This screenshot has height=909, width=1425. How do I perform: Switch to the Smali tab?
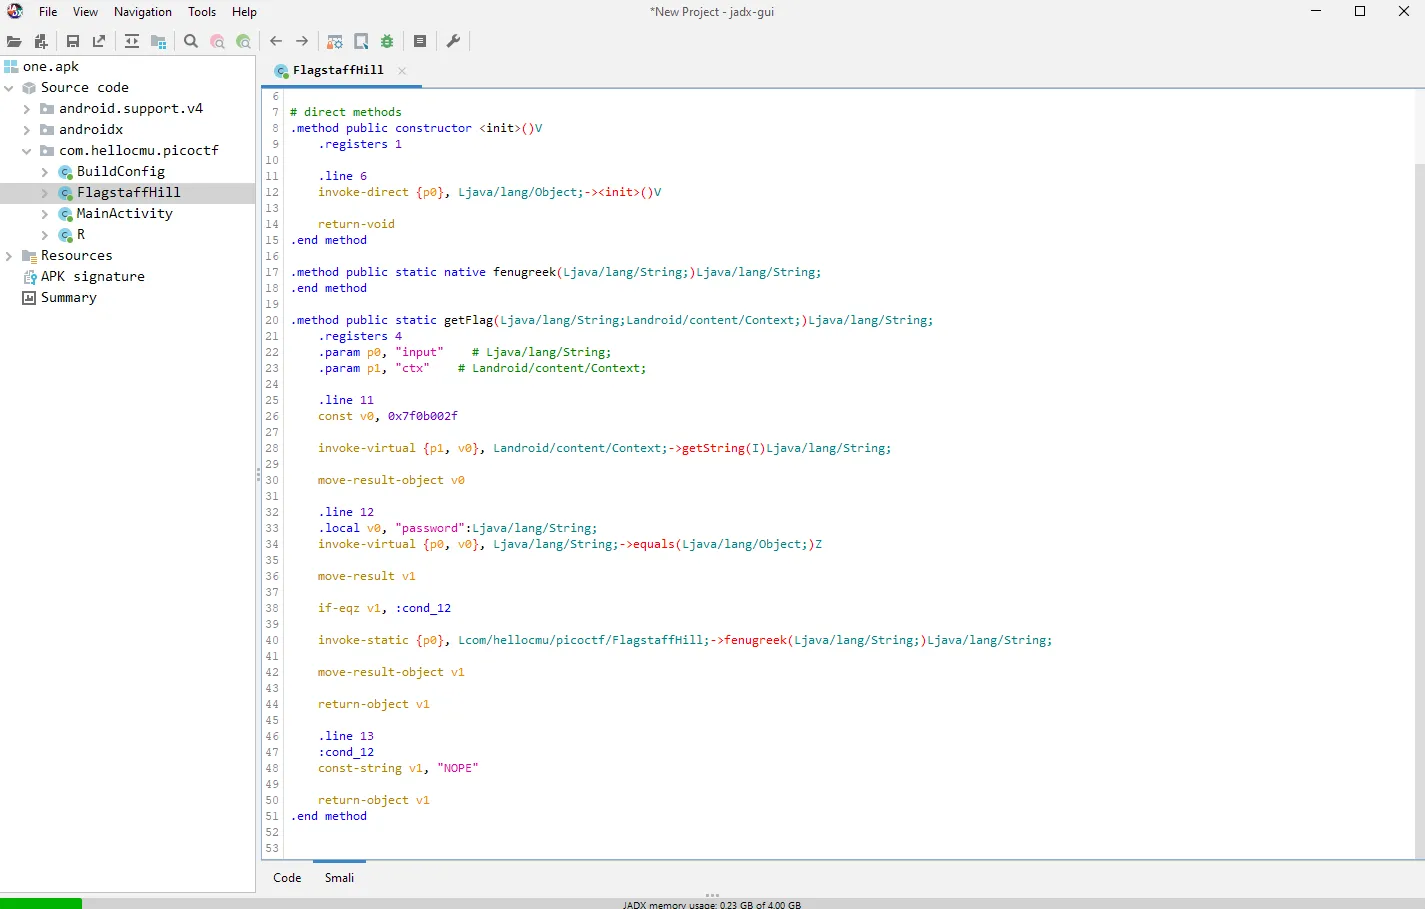pos(339,878)
